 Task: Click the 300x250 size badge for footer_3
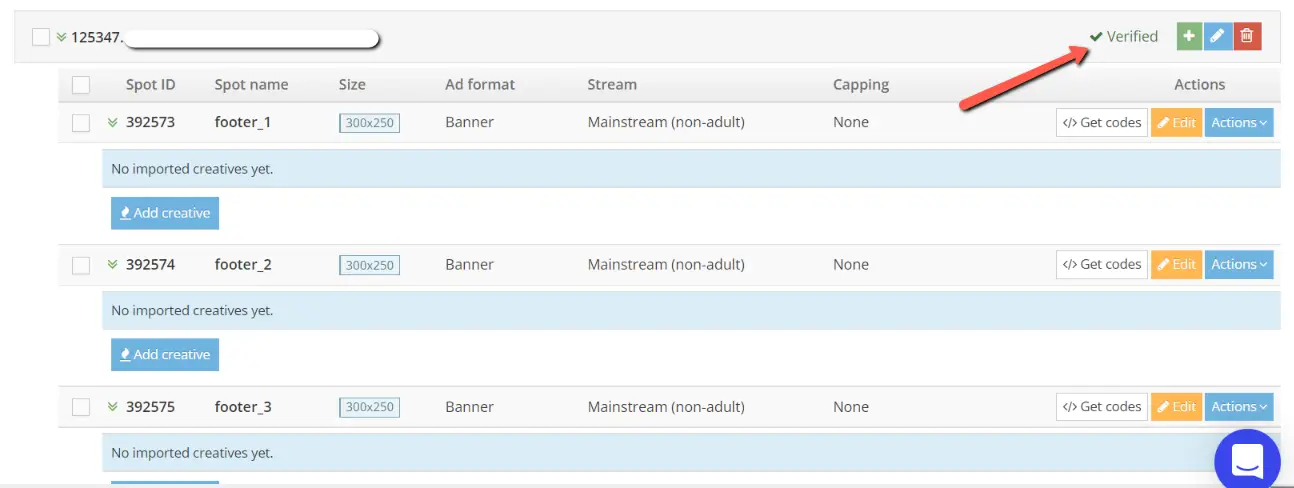pyautogui.click(x=369, y=407)
